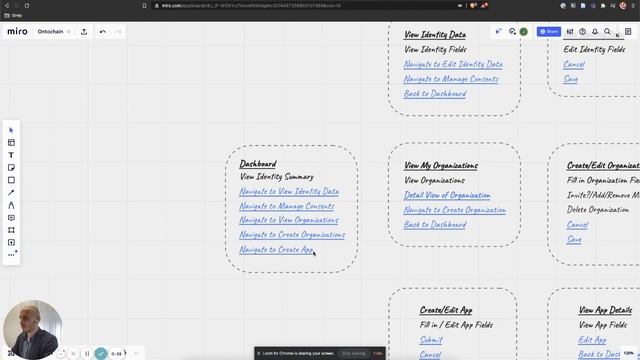Viewport: 640px width, 360px height.
Task: Redo the last action
Action: click(x=118, y=32)
